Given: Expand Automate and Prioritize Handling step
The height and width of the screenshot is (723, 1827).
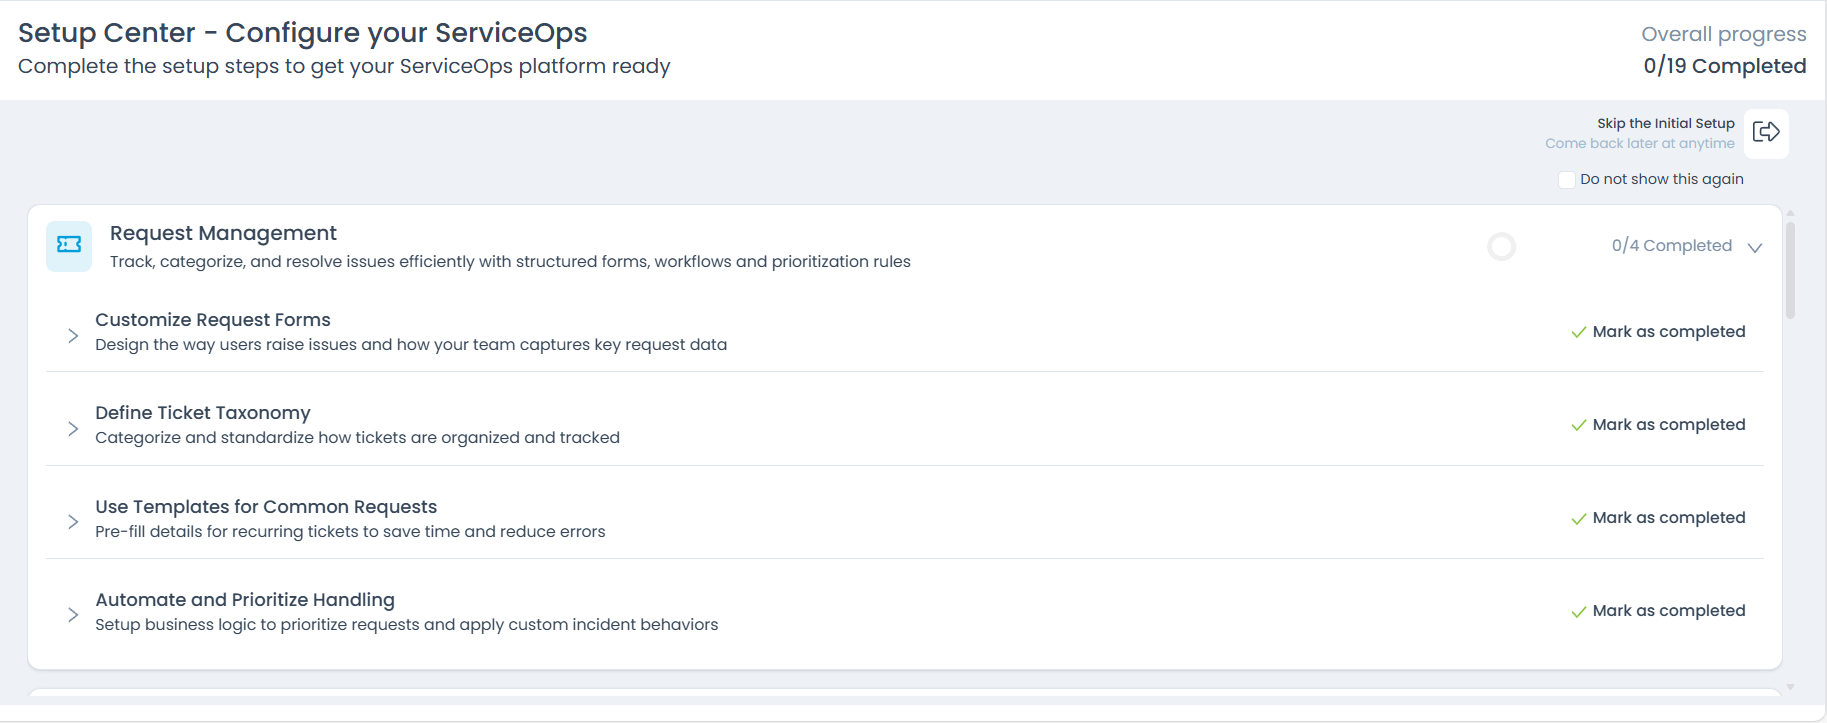Looking at the screenshot, I should (x=73, y=615).
